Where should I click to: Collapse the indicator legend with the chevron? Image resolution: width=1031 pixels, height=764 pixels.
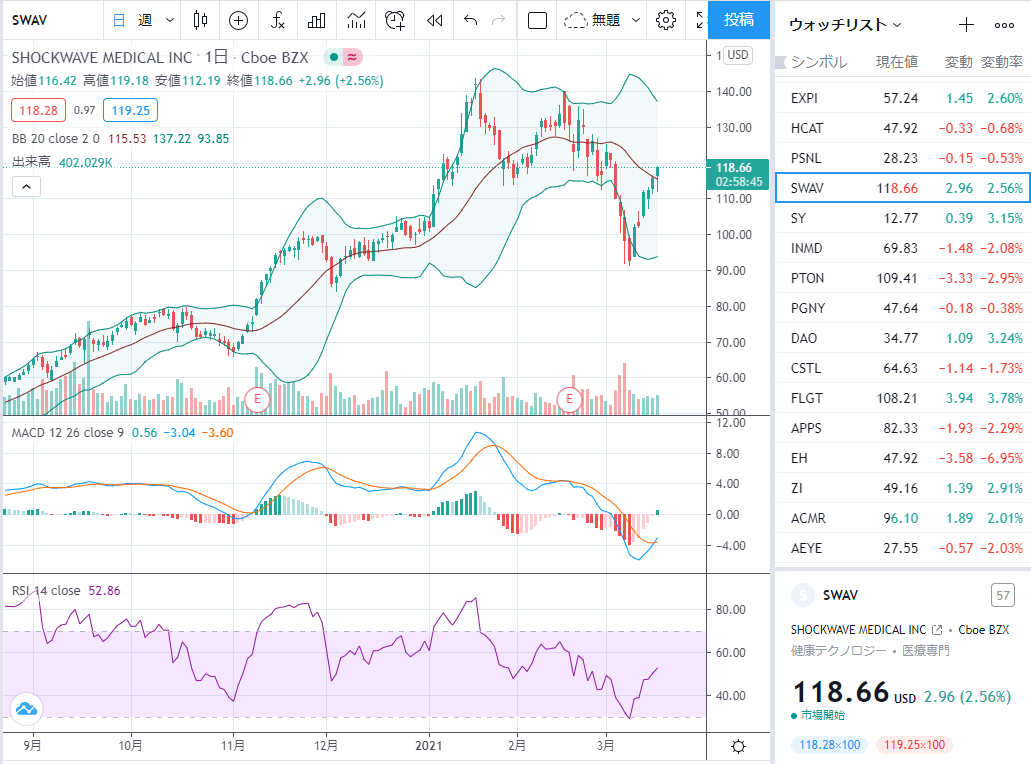click(x=26, y=187)
